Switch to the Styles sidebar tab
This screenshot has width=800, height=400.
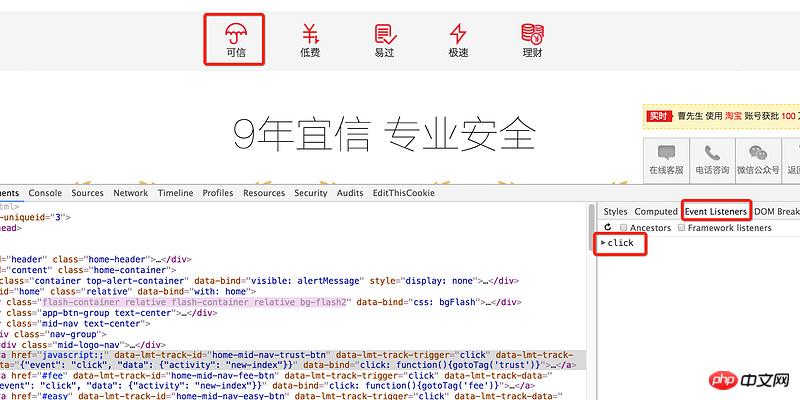click(x=615, y=211)
